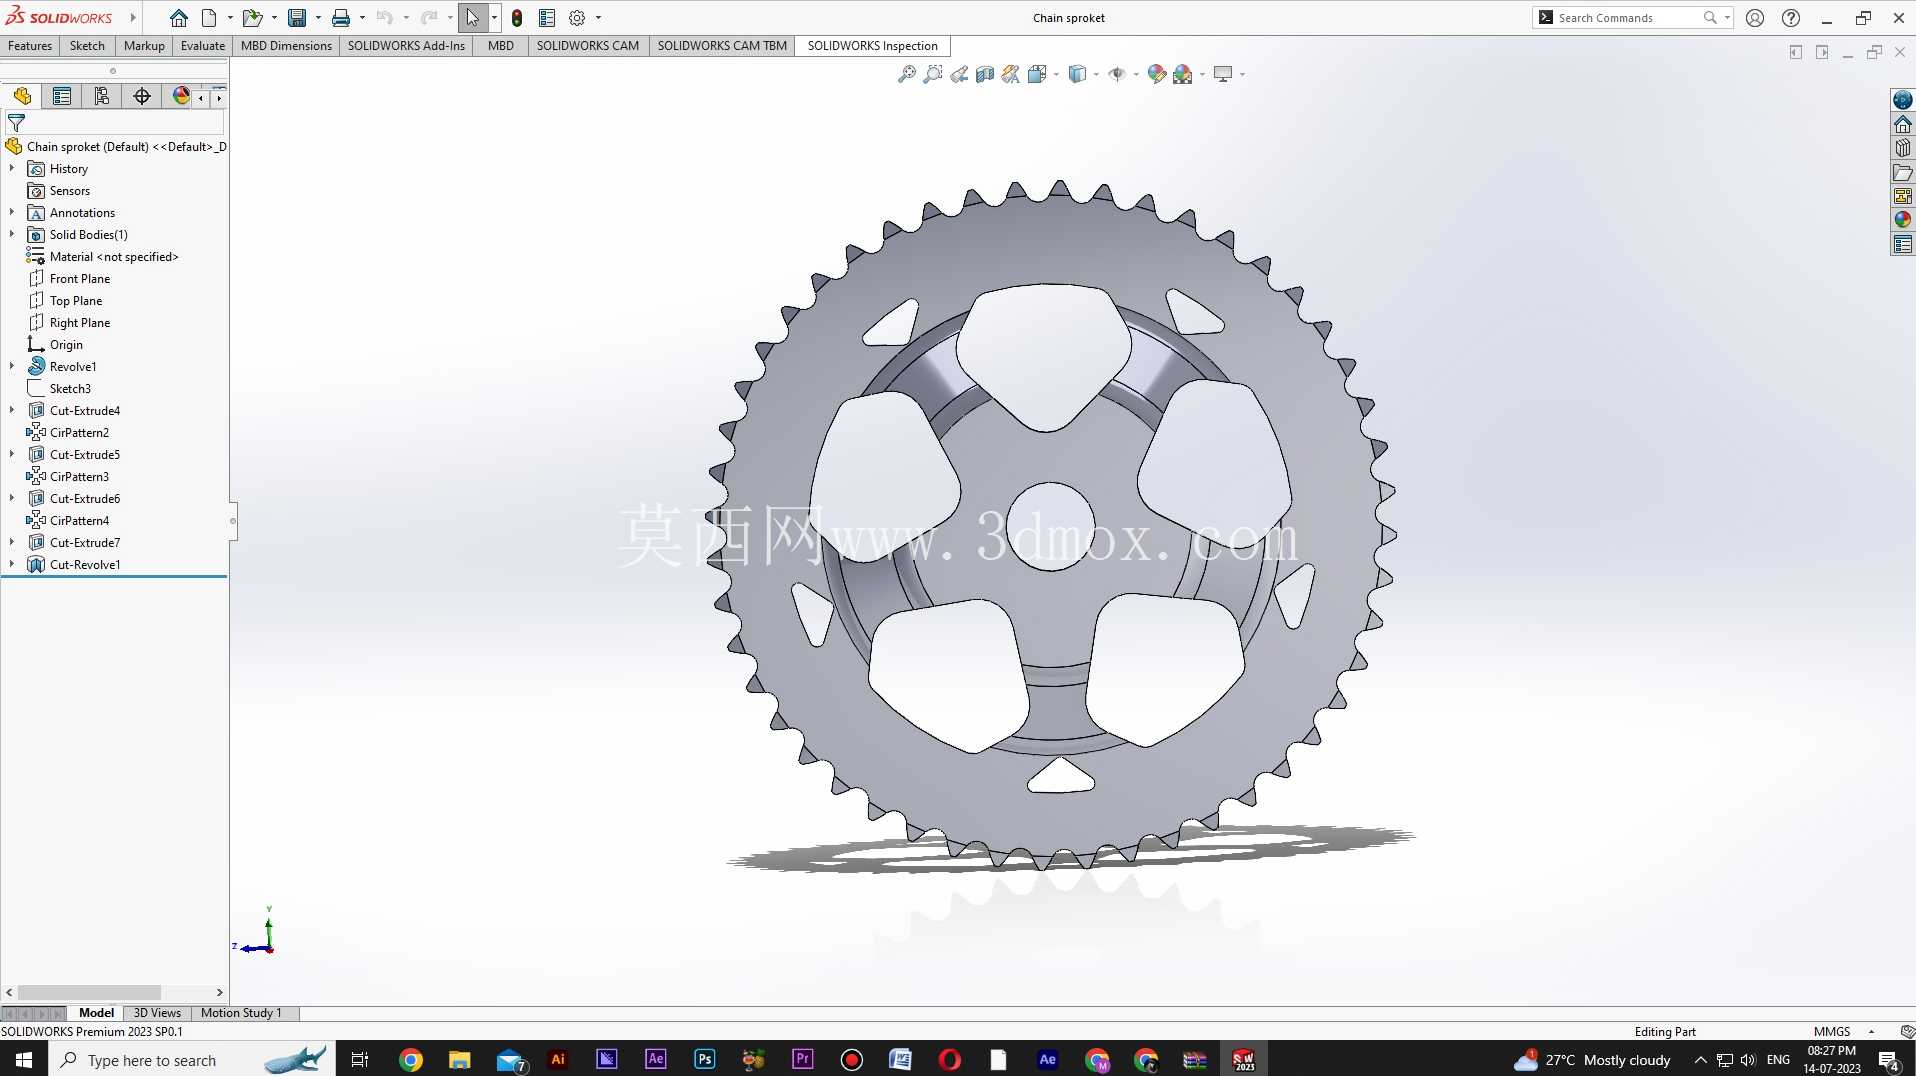Select CirPattern2 in feature tree
The image size is (1916, 1076).
click(x=79, y=433)
